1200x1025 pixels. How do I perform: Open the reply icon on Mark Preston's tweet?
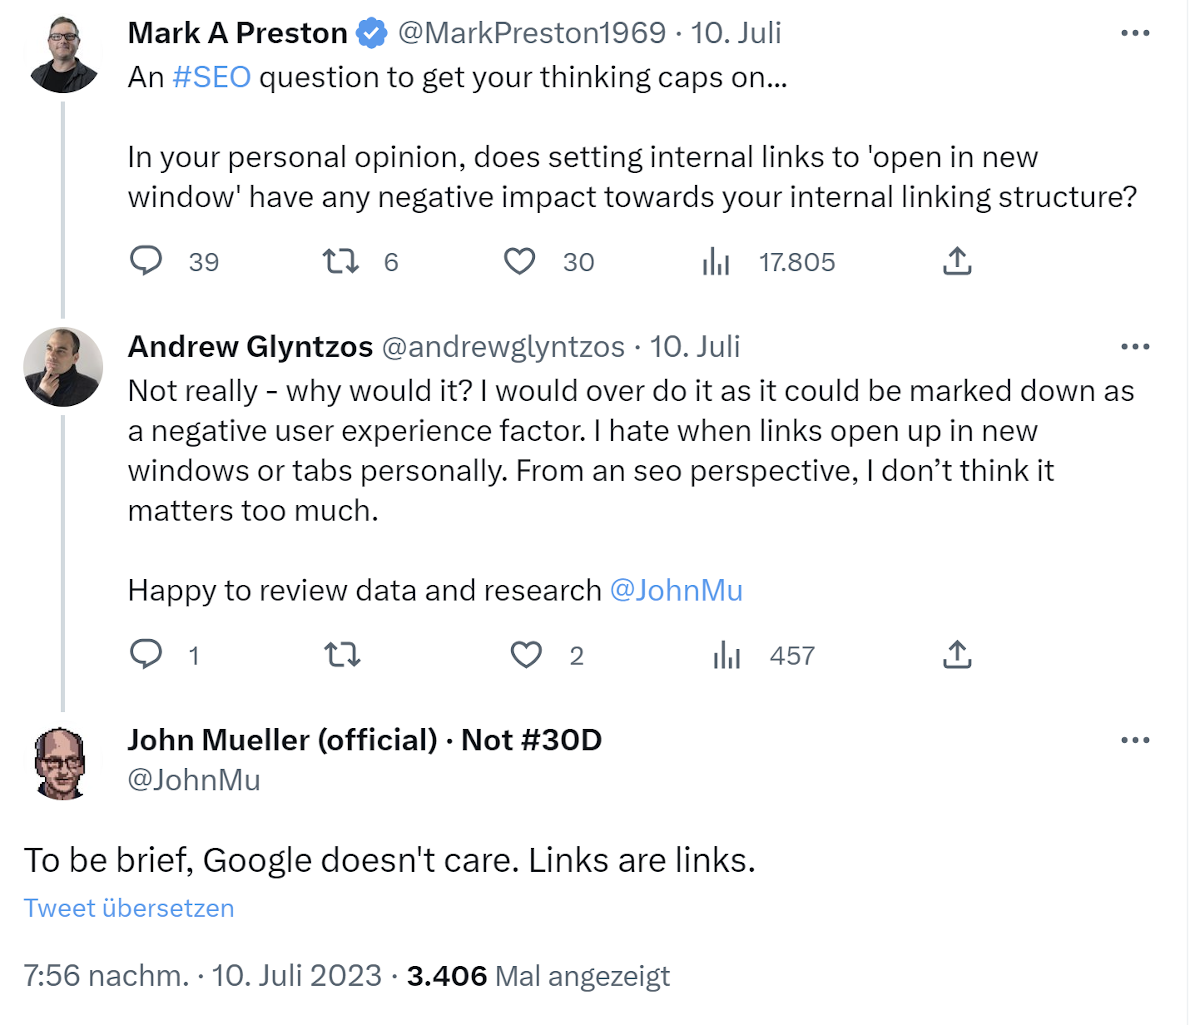[x=146, y=261]
